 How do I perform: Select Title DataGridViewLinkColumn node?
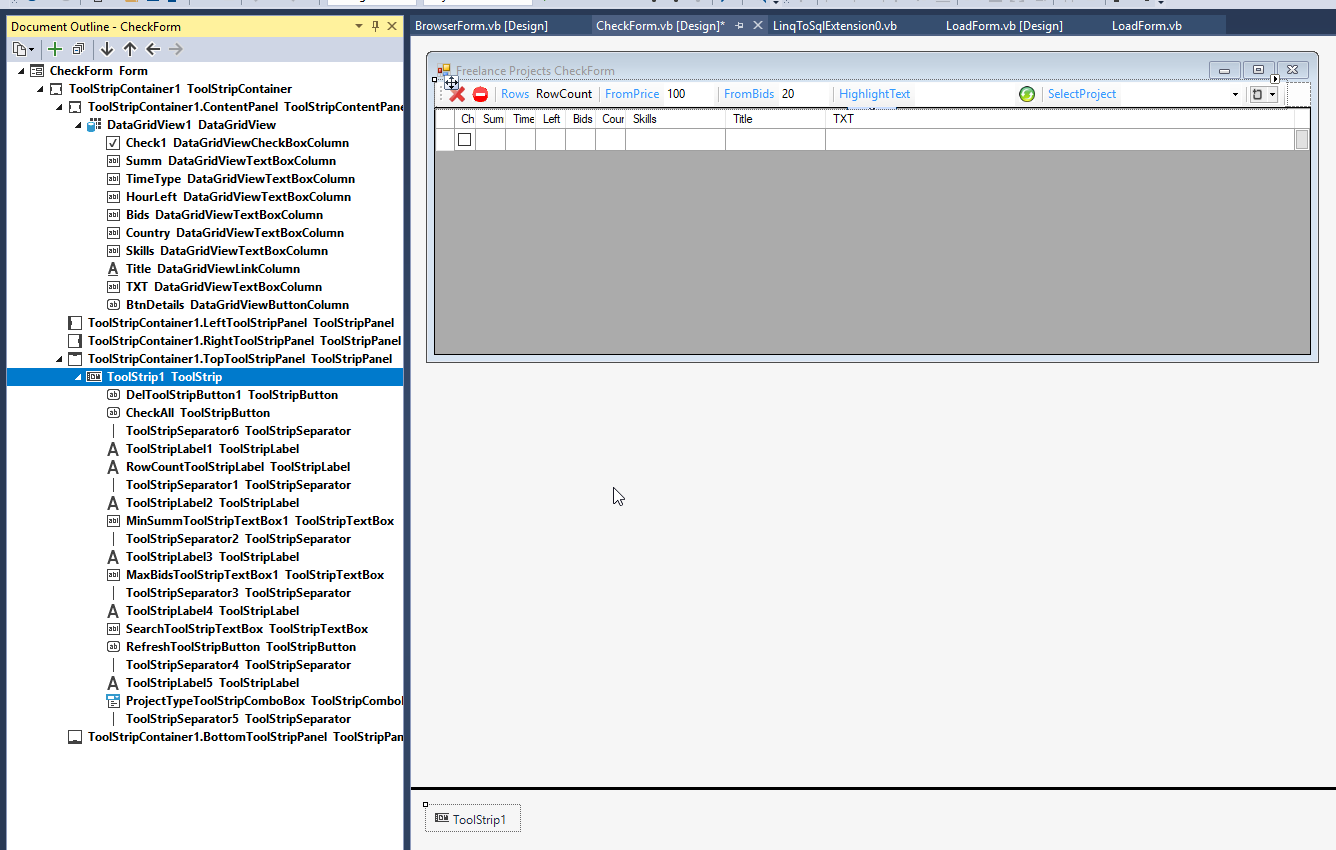coord(213,269)
